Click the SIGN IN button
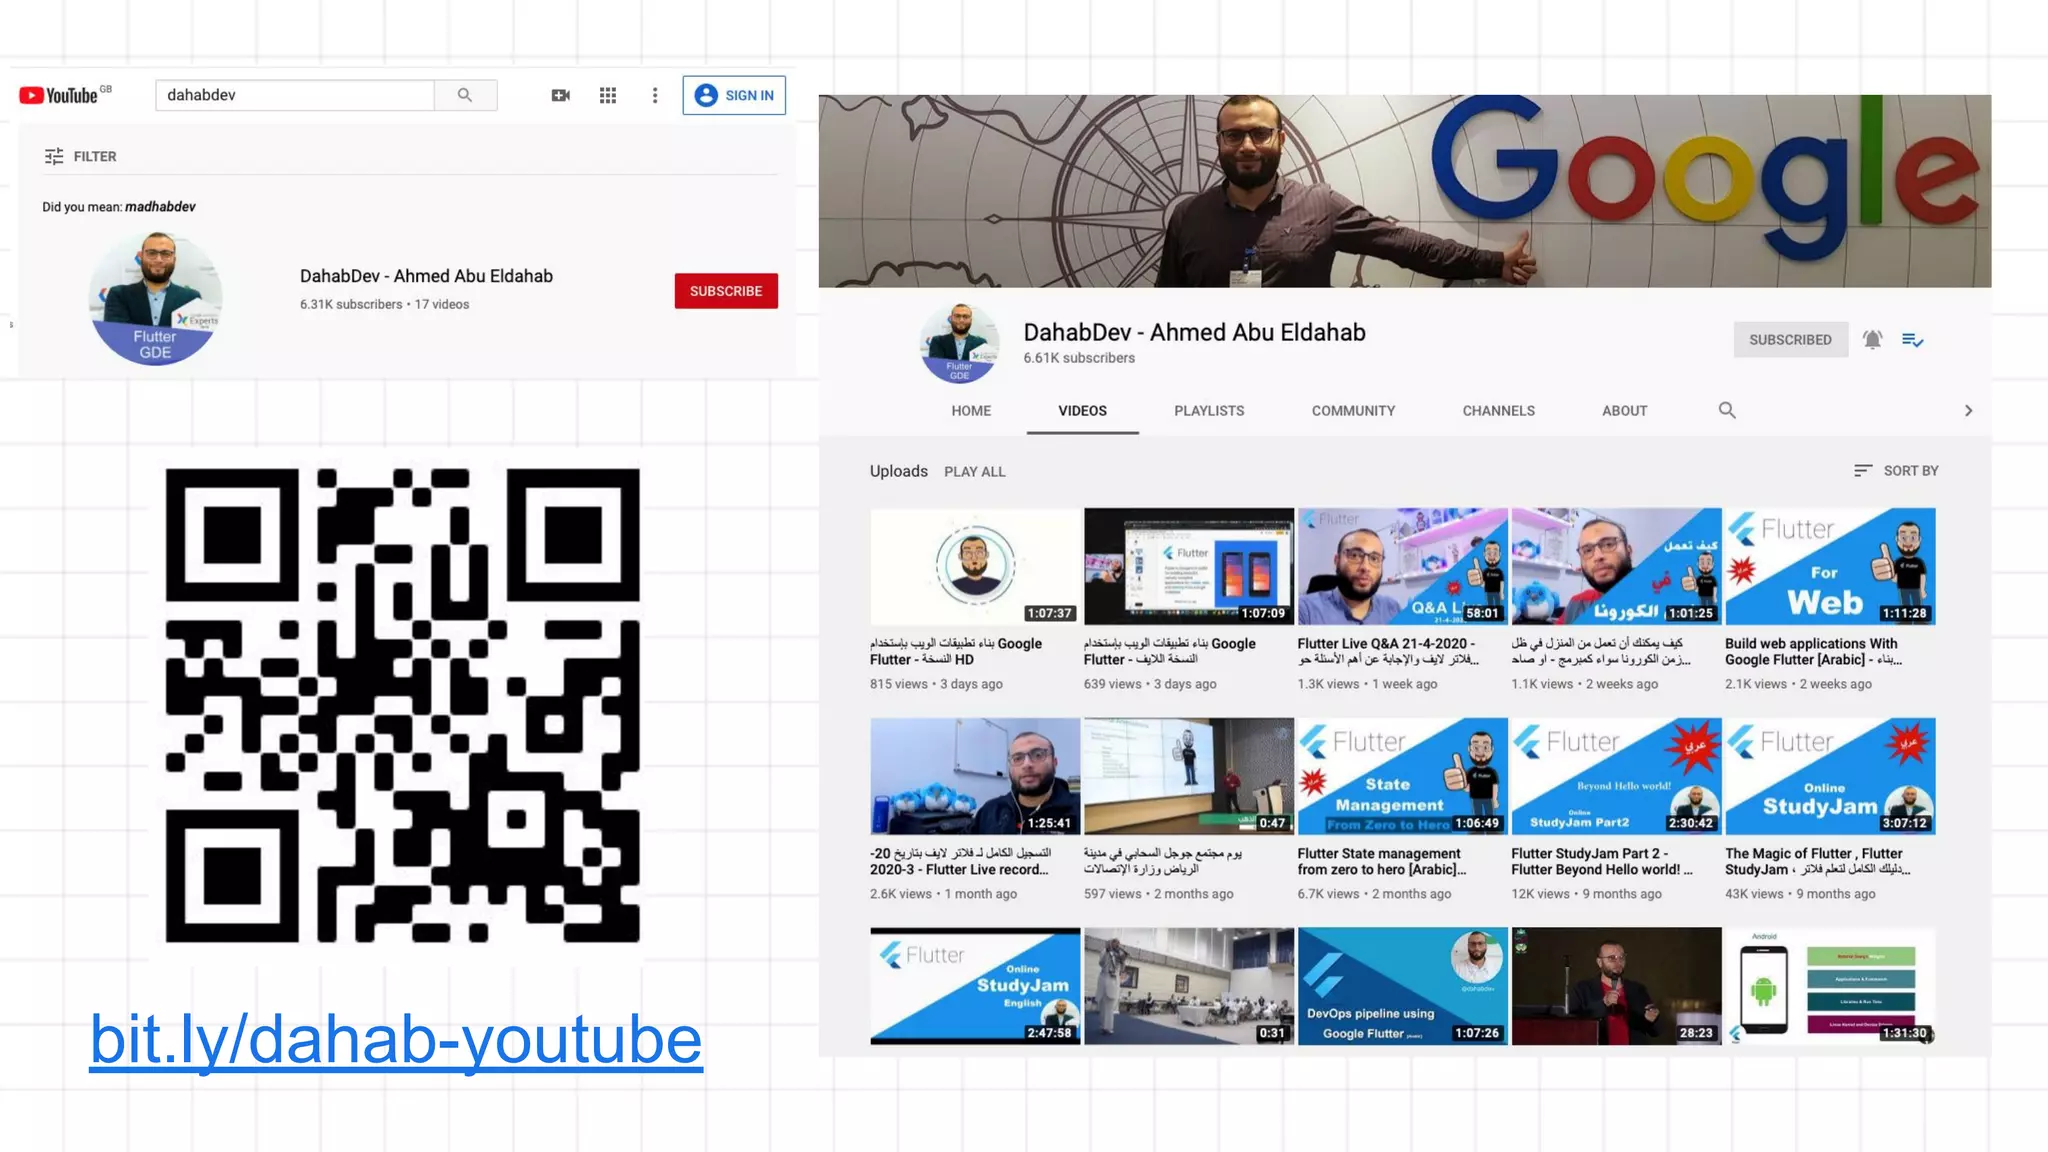Screen dimensions: 2048x1152 click(734, 95)
